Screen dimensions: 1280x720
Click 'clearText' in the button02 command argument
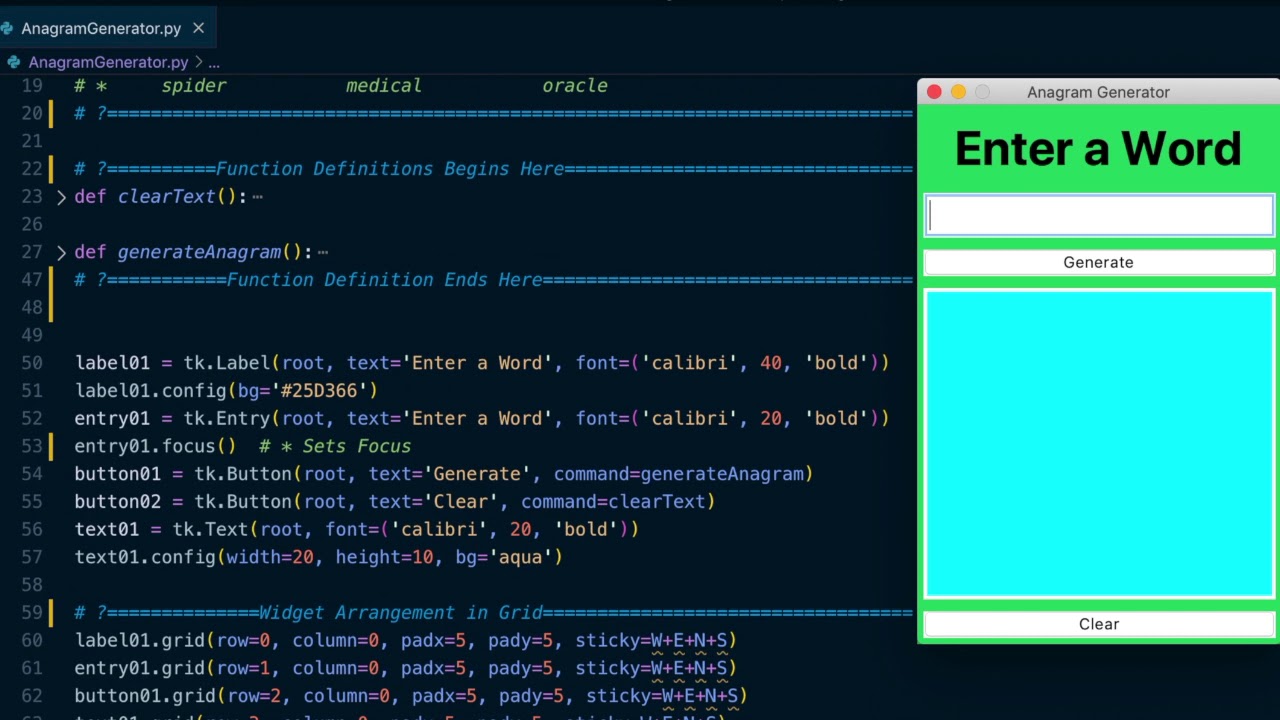656,502
